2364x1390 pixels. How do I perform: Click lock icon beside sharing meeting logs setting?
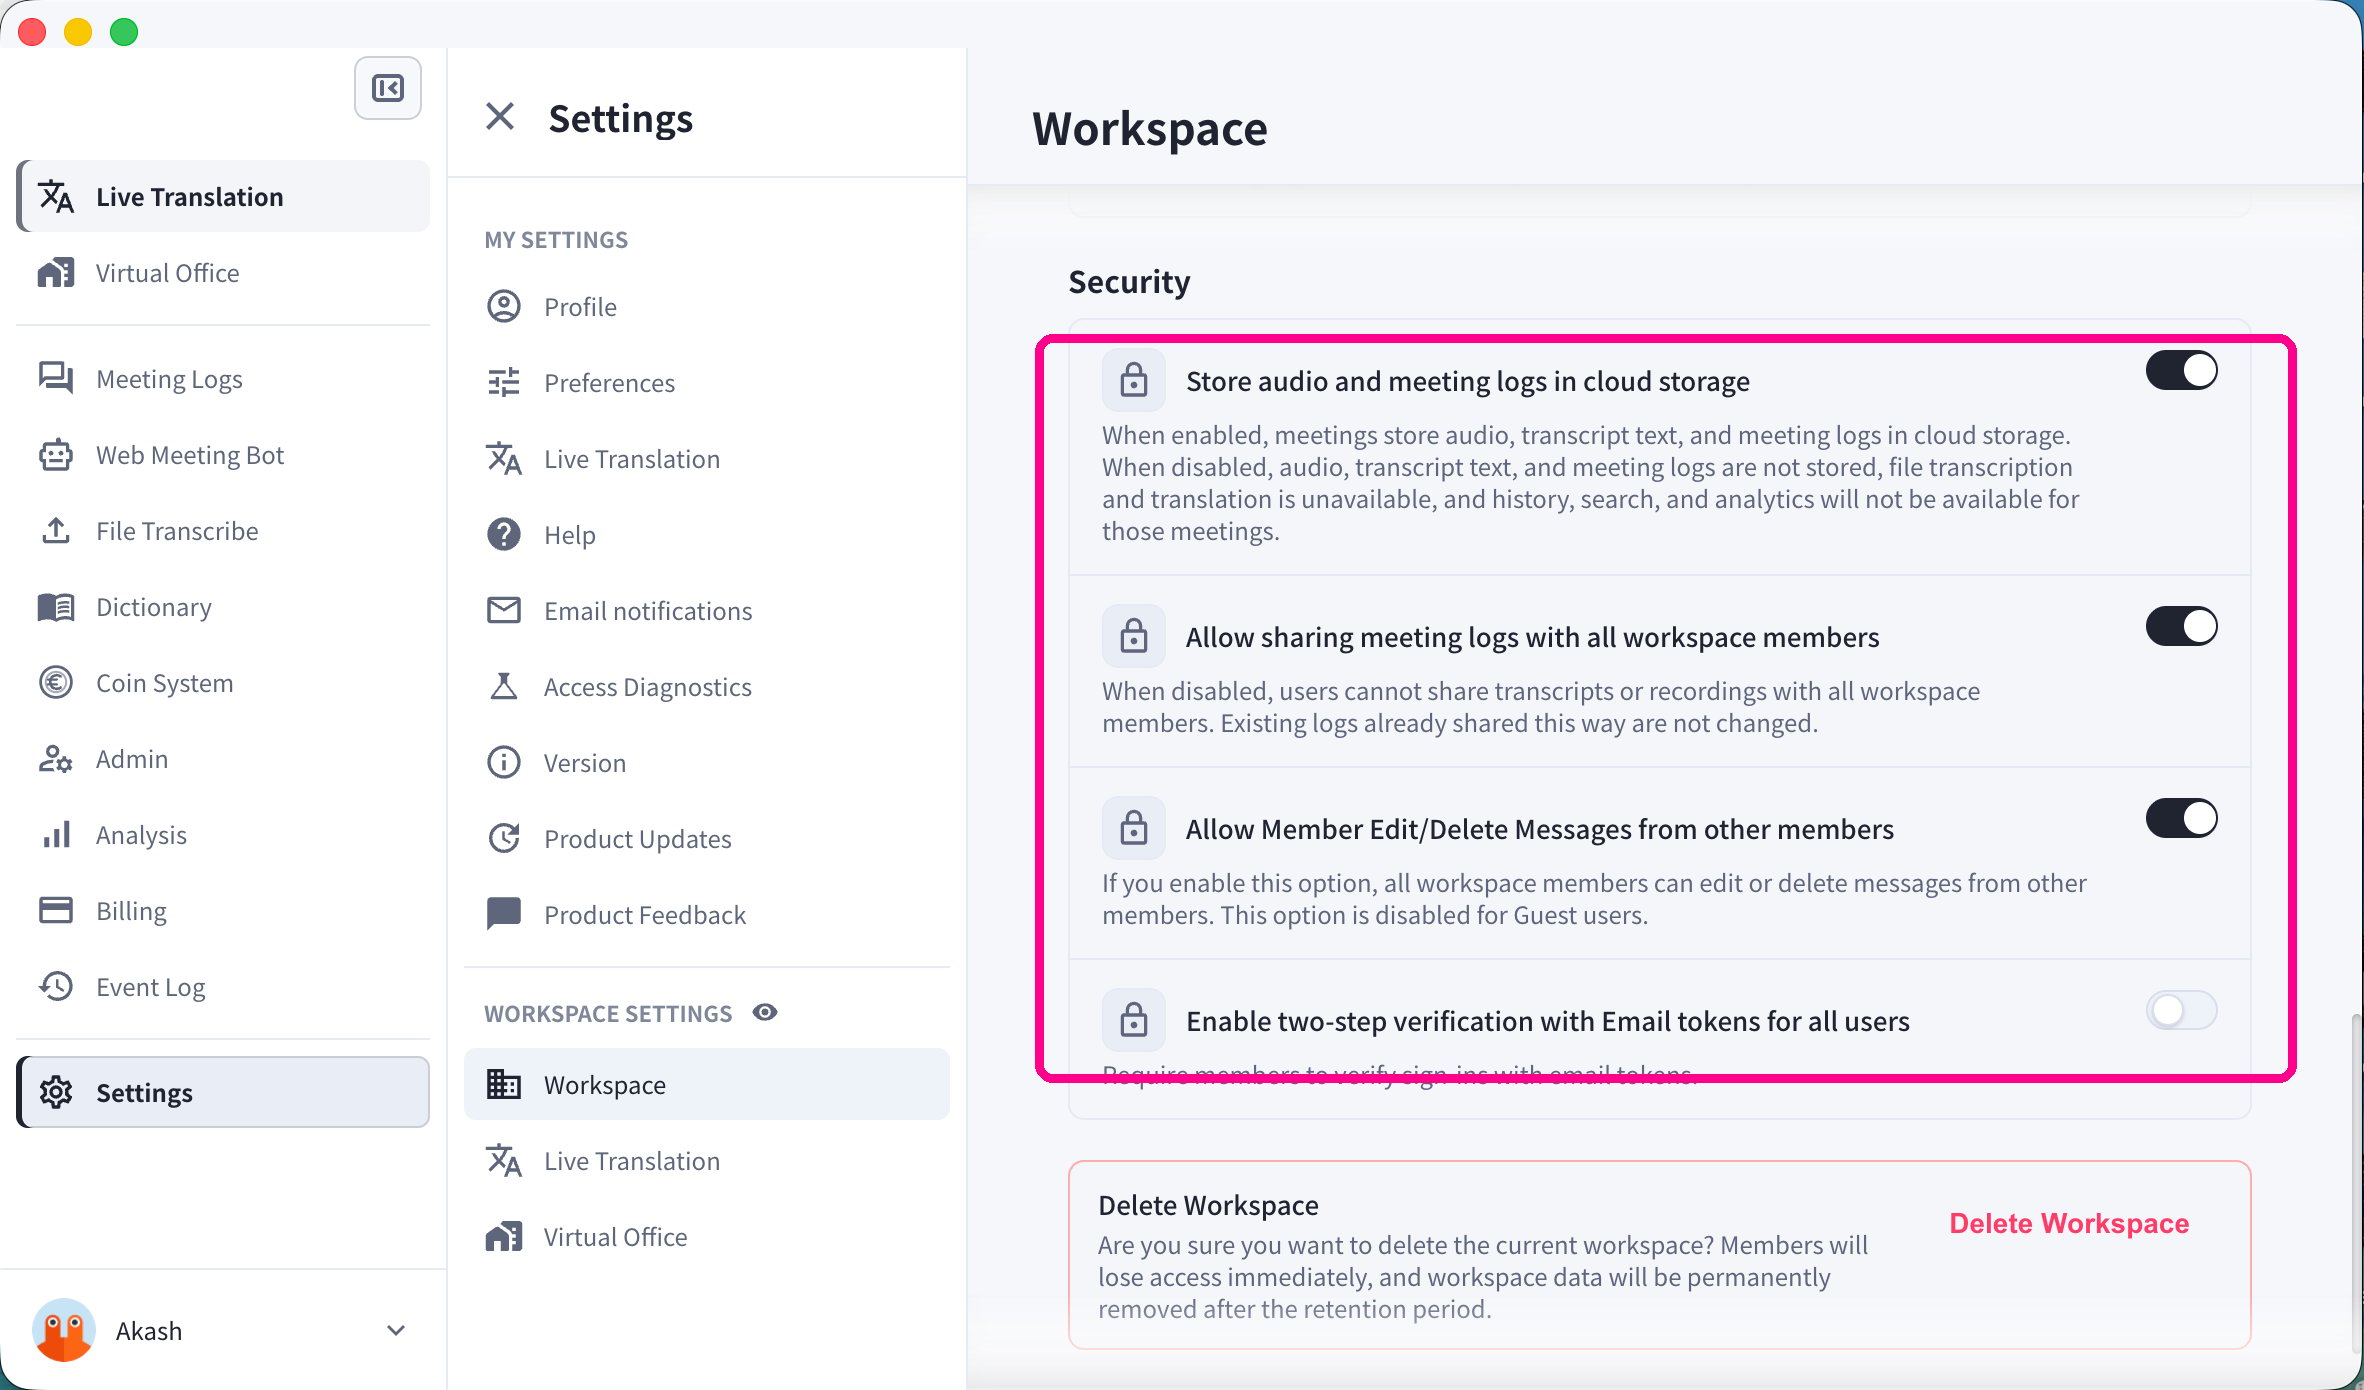coord(1134,636)
